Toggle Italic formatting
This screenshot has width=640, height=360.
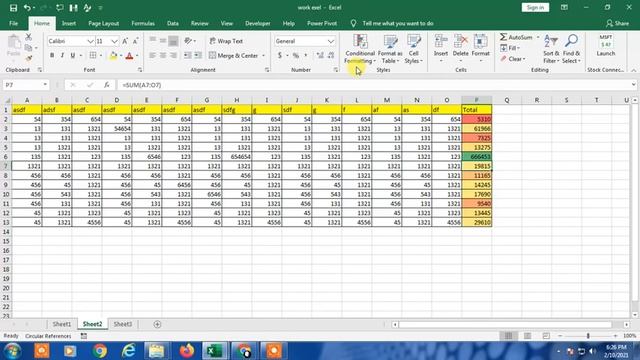pos(62,55)
